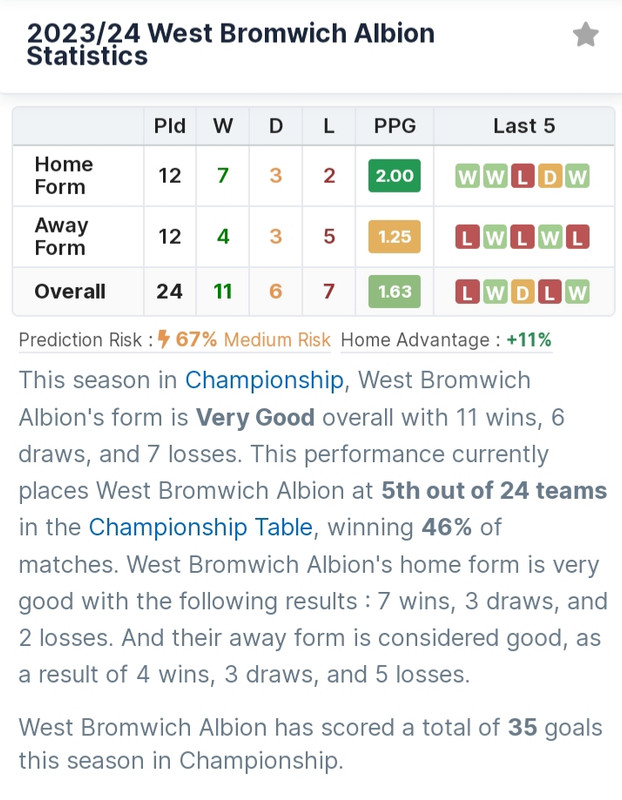Click the first L badge in Away Form
The height and width of the screenshot is (800, 622).
pyautogui.click(x=467, y=237)
